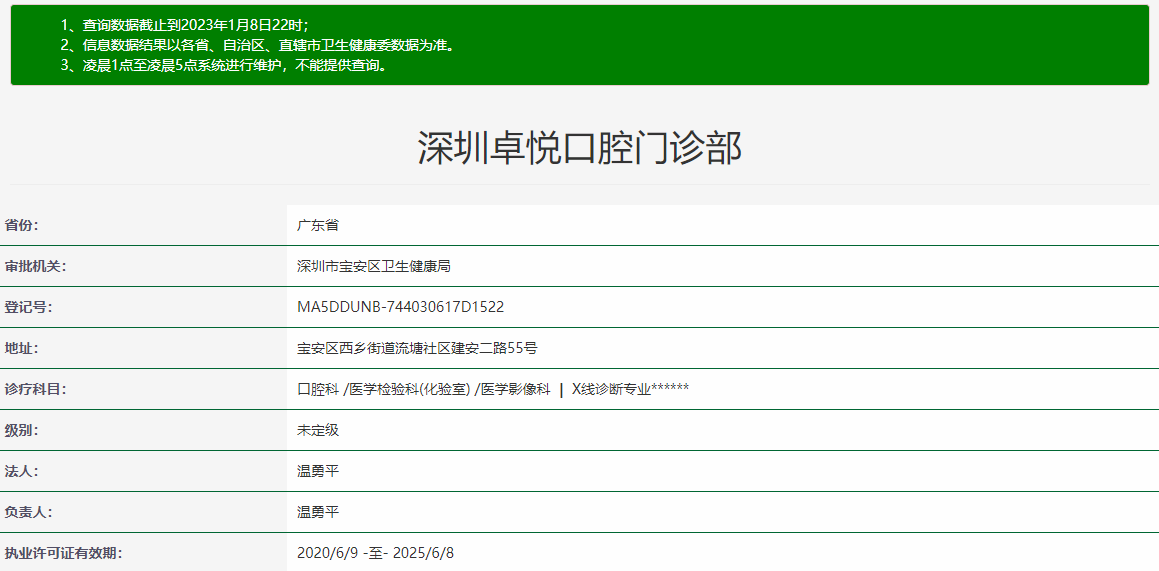This screenshot has height=571, width=1159.
Task: Select 温勇平 in the 负责人 row
Action: click(318, 512)
